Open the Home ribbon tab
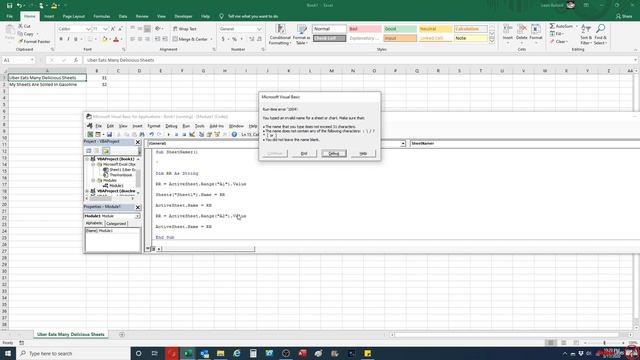This screenshot has width=640, height=360. [x=29, y=16]
